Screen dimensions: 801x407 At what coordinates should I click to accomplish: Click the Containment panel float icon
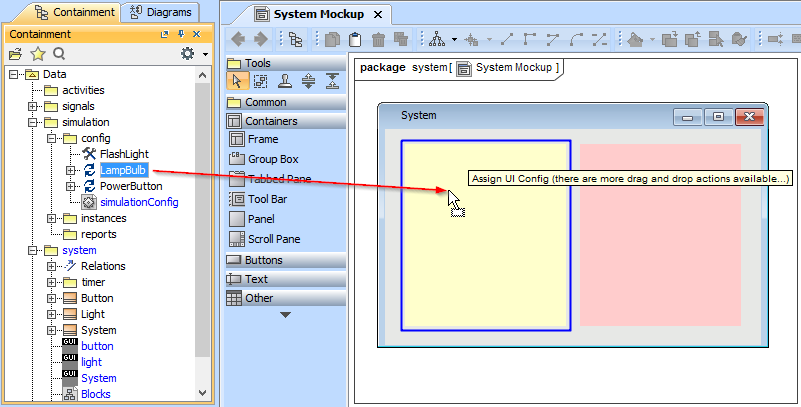click(x=164, y=34)
